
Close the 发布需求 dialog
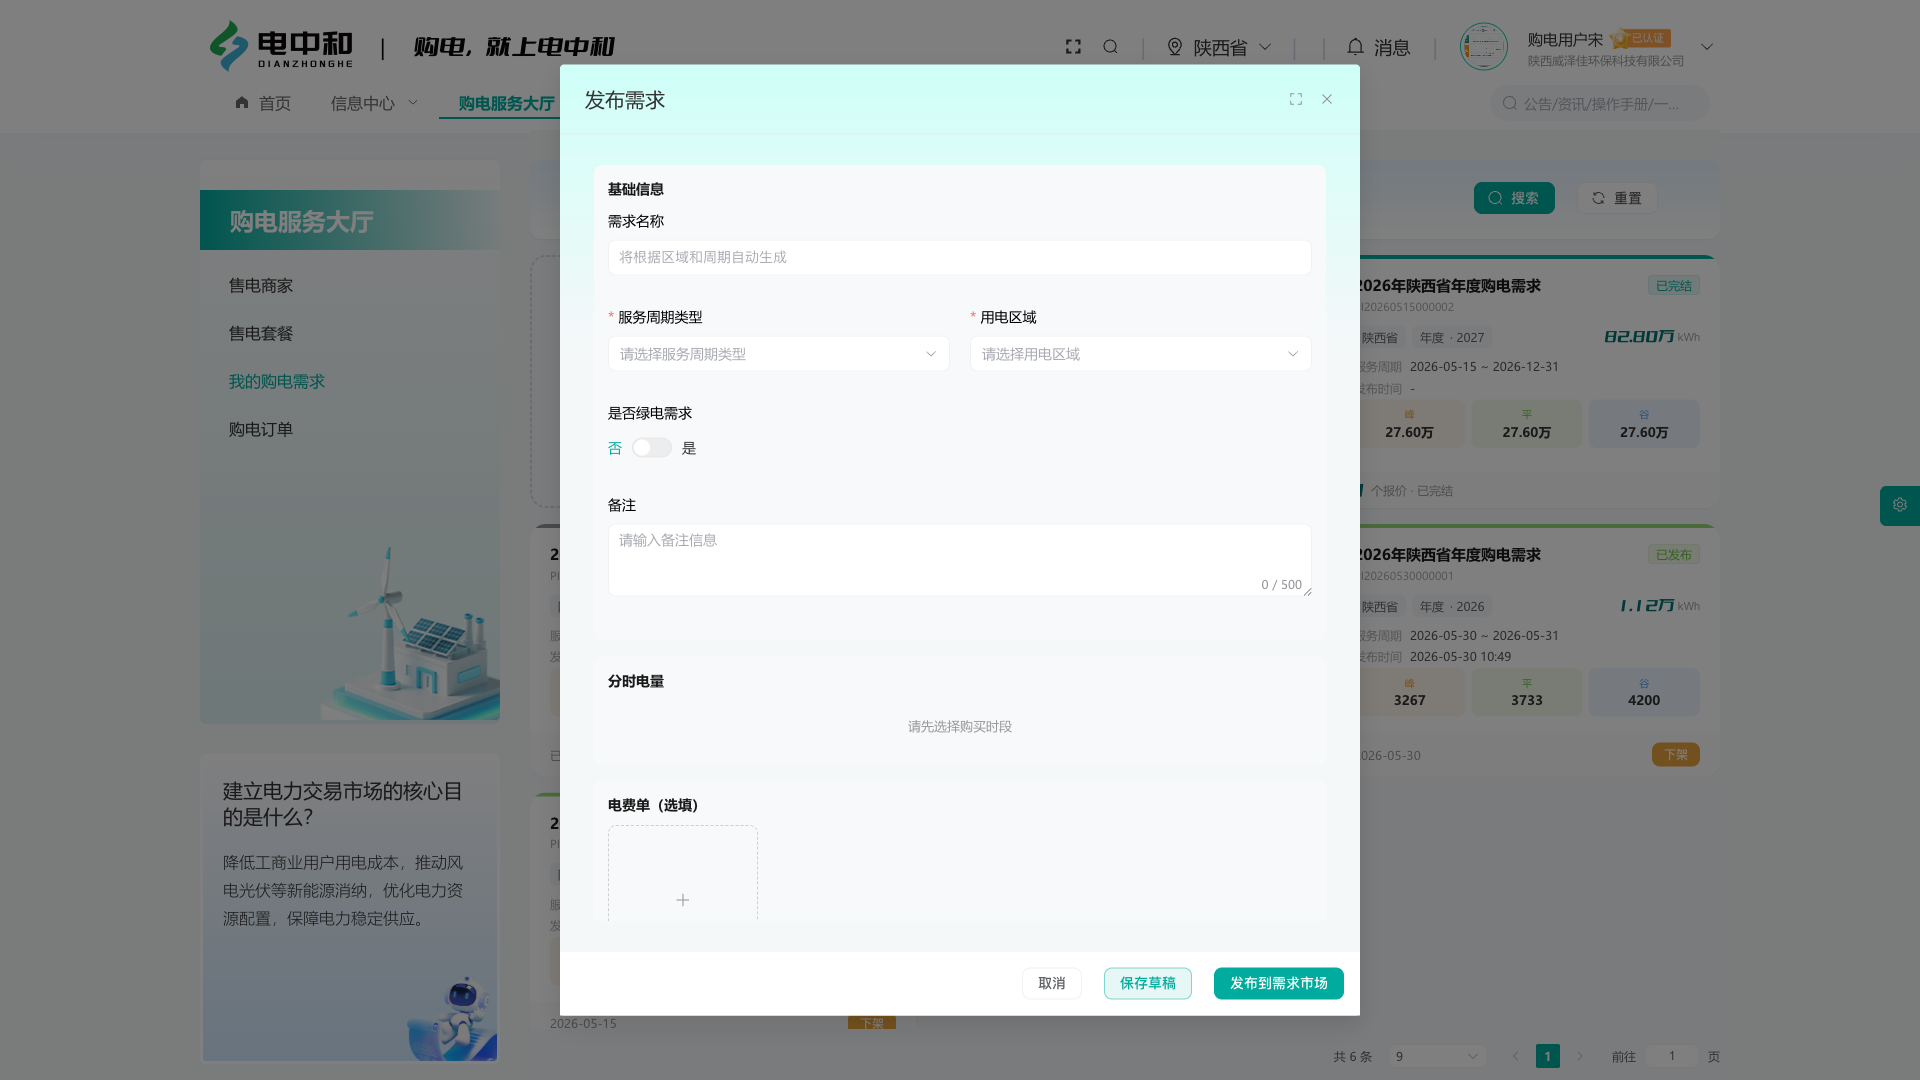click(1327, 99)
